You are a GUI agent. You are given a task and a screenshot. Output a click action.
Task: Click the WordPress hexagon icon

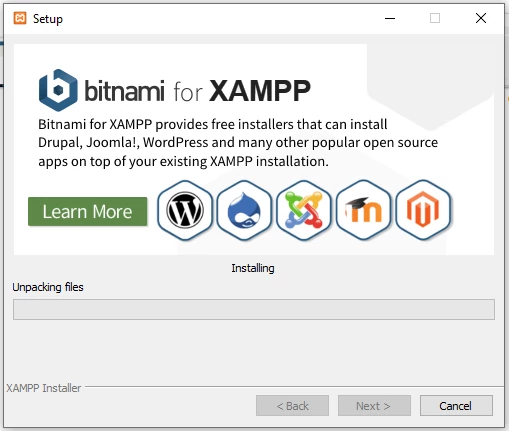[x=185, y=210]
